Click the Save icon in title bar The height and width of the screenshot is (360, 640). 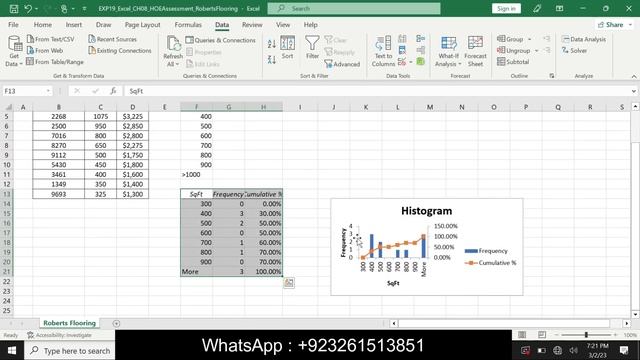click(13, 8)
